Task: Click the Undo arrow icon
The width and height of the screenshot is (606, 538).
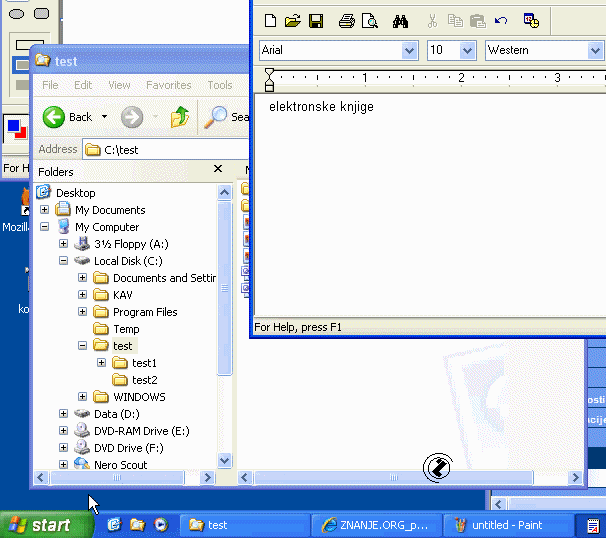Action: coord(501,21)
